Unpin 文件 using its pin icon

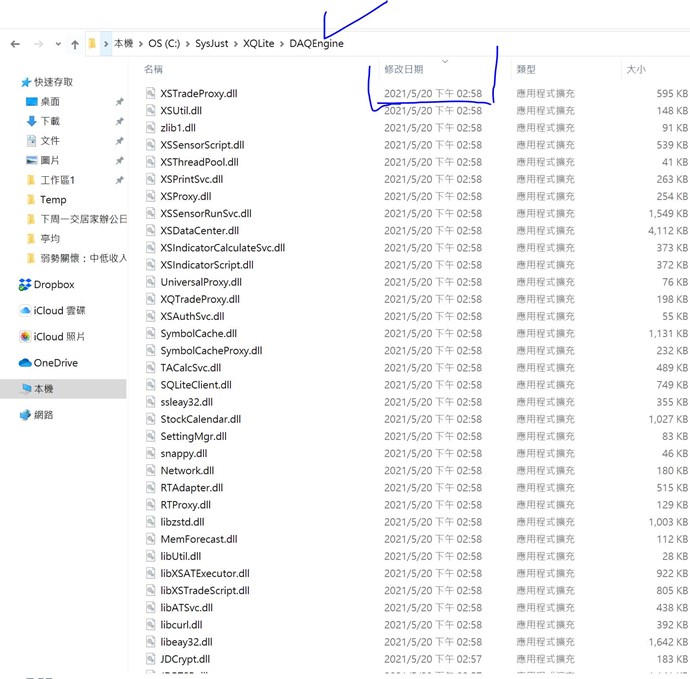coord(119,141)
